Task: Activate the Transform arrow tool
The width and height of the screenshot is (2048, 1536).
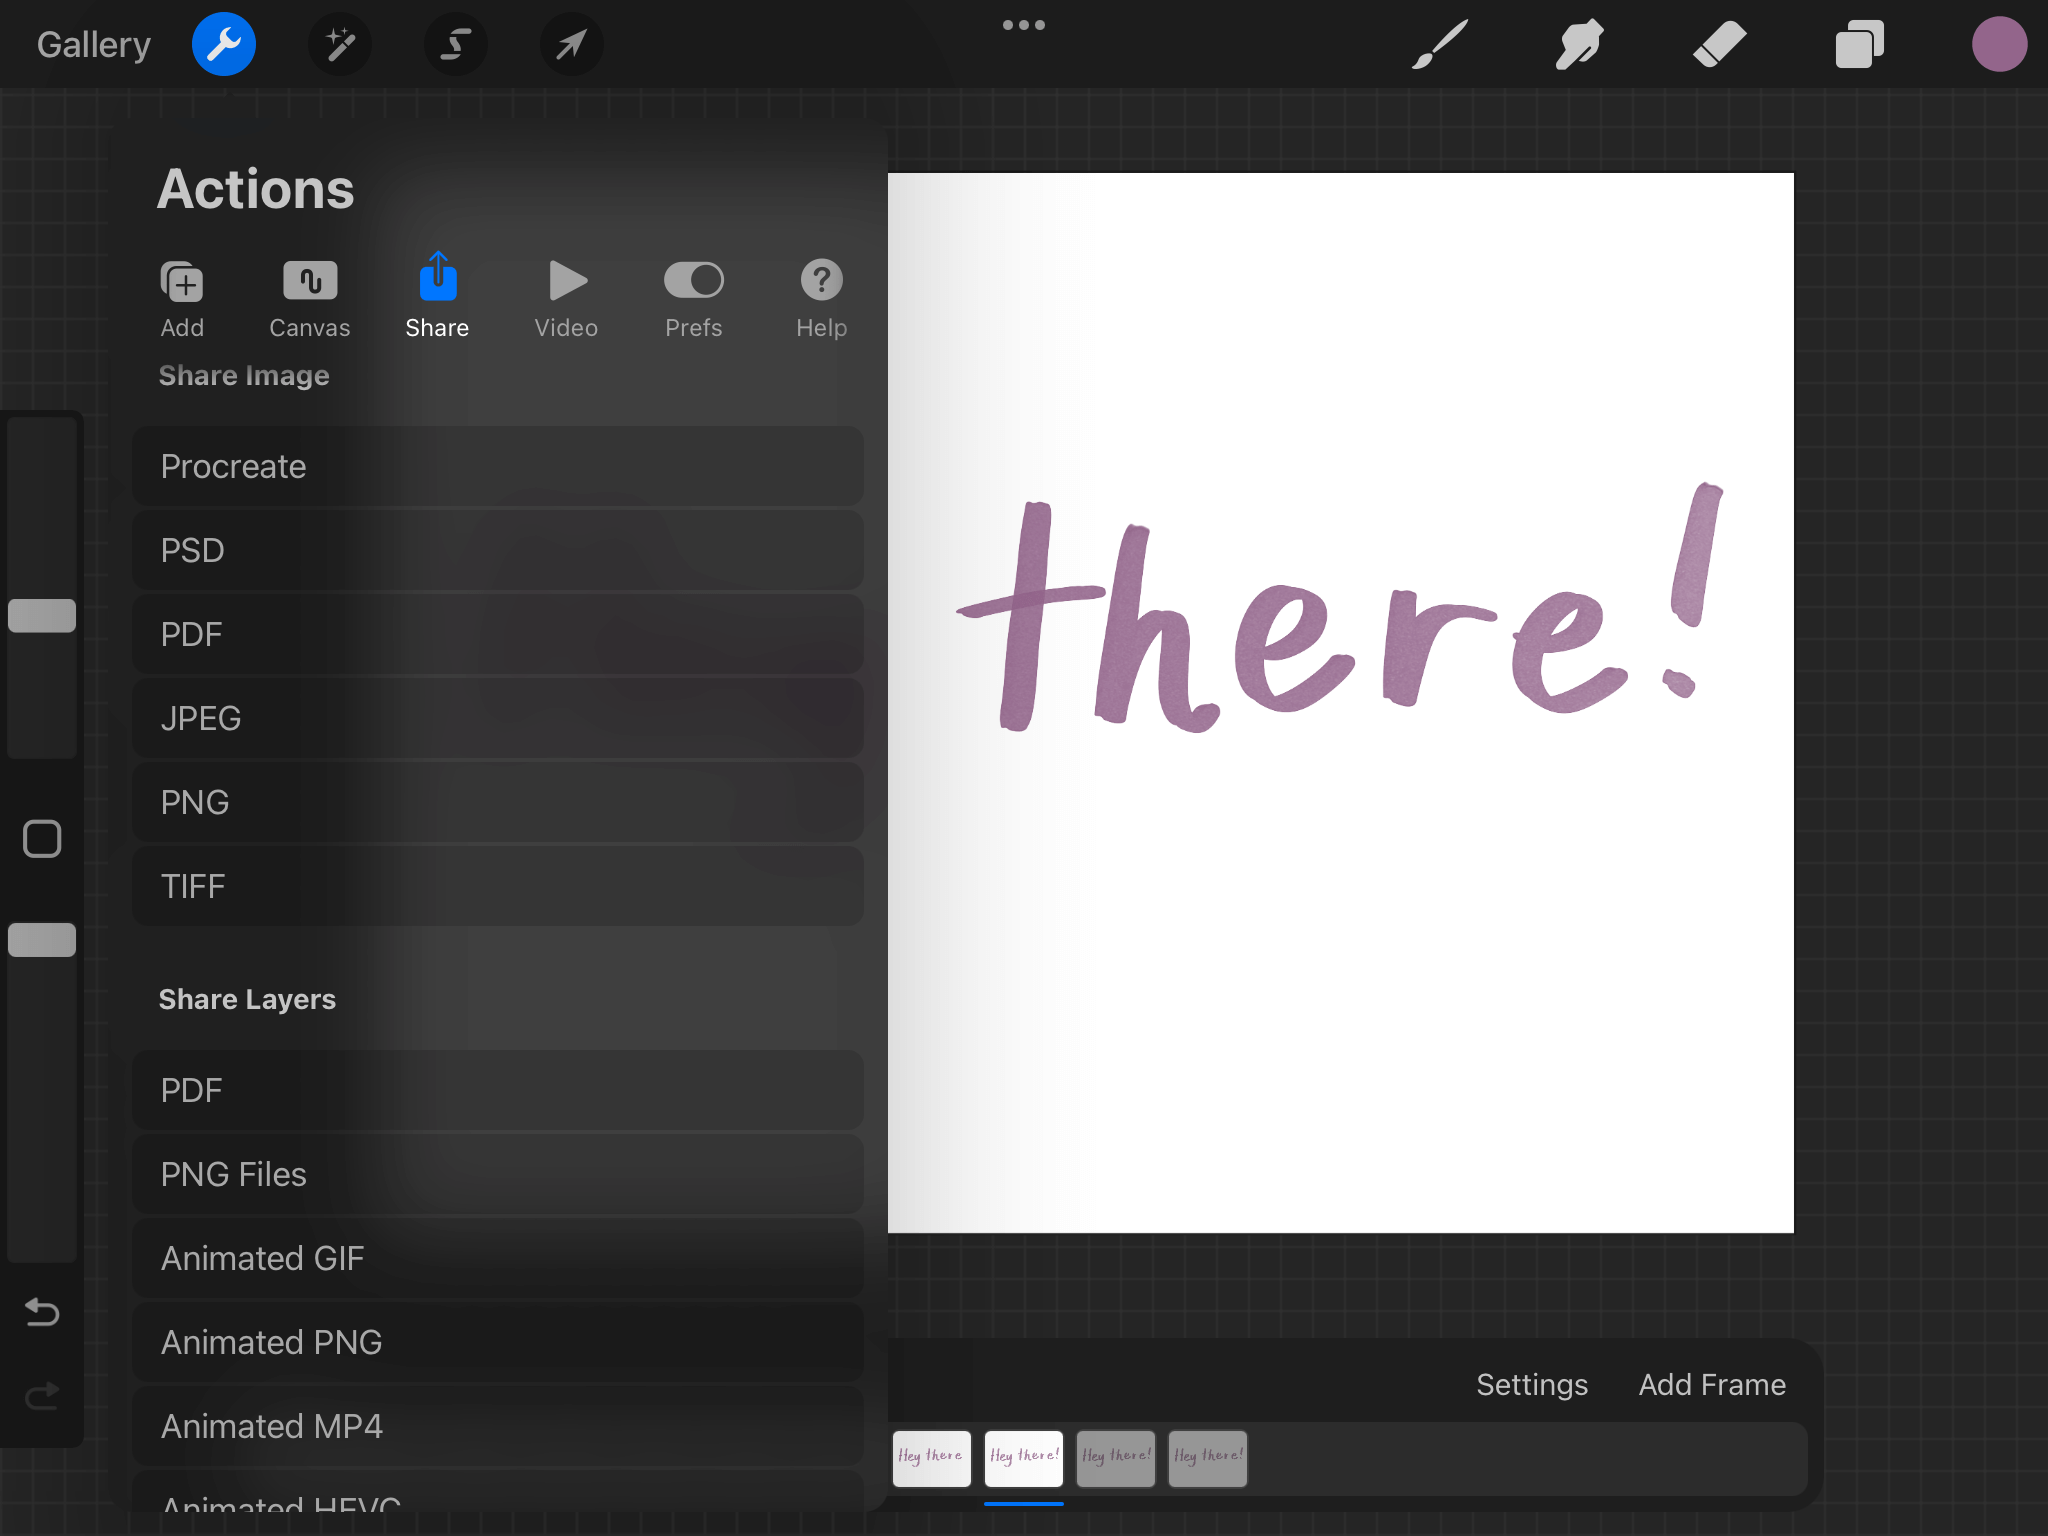Action: [x=571, y=44]
